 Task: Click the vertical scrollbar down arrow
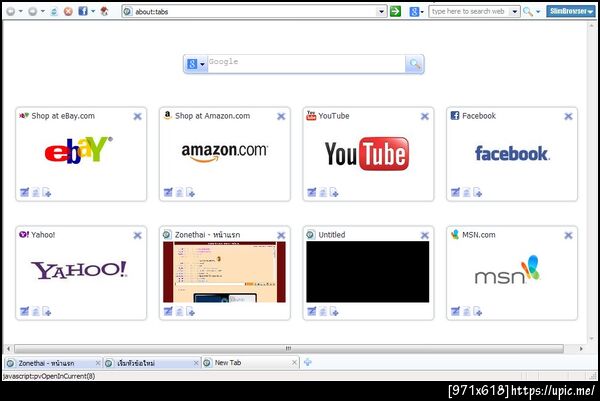(x=592, y=338)
